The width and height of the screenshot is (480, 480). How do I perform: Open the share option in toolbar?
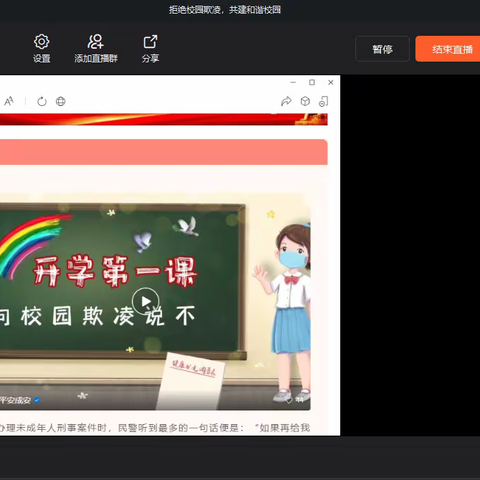[150, 48]
